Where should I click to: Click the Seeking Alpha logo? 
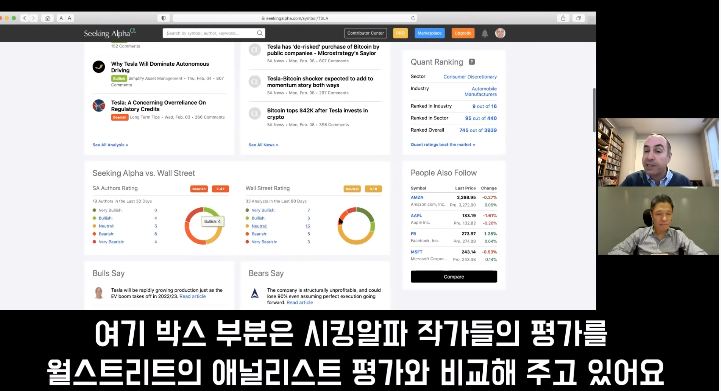(110, 33)
